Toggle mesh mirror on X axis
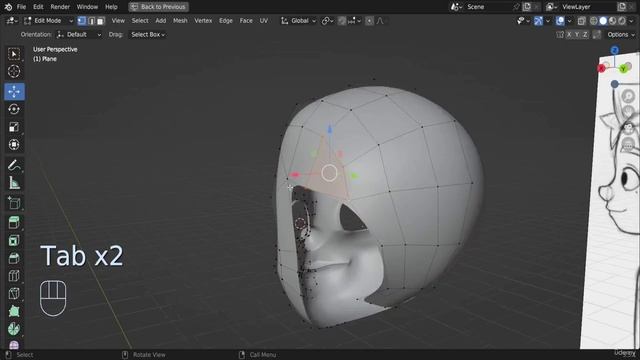Screen dimensions: 640x360 (569, 35)
